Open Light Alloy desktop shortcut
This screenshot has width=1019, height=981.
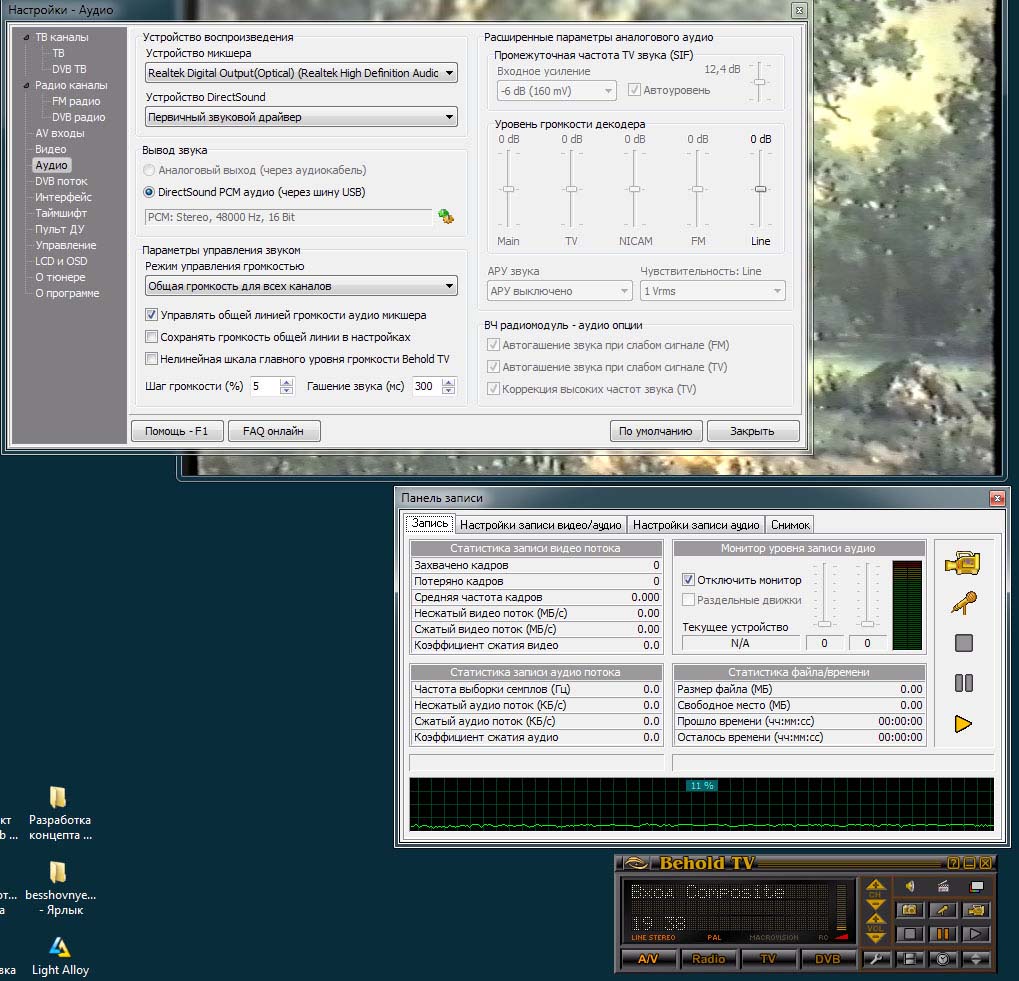click(x=60, y=946)
